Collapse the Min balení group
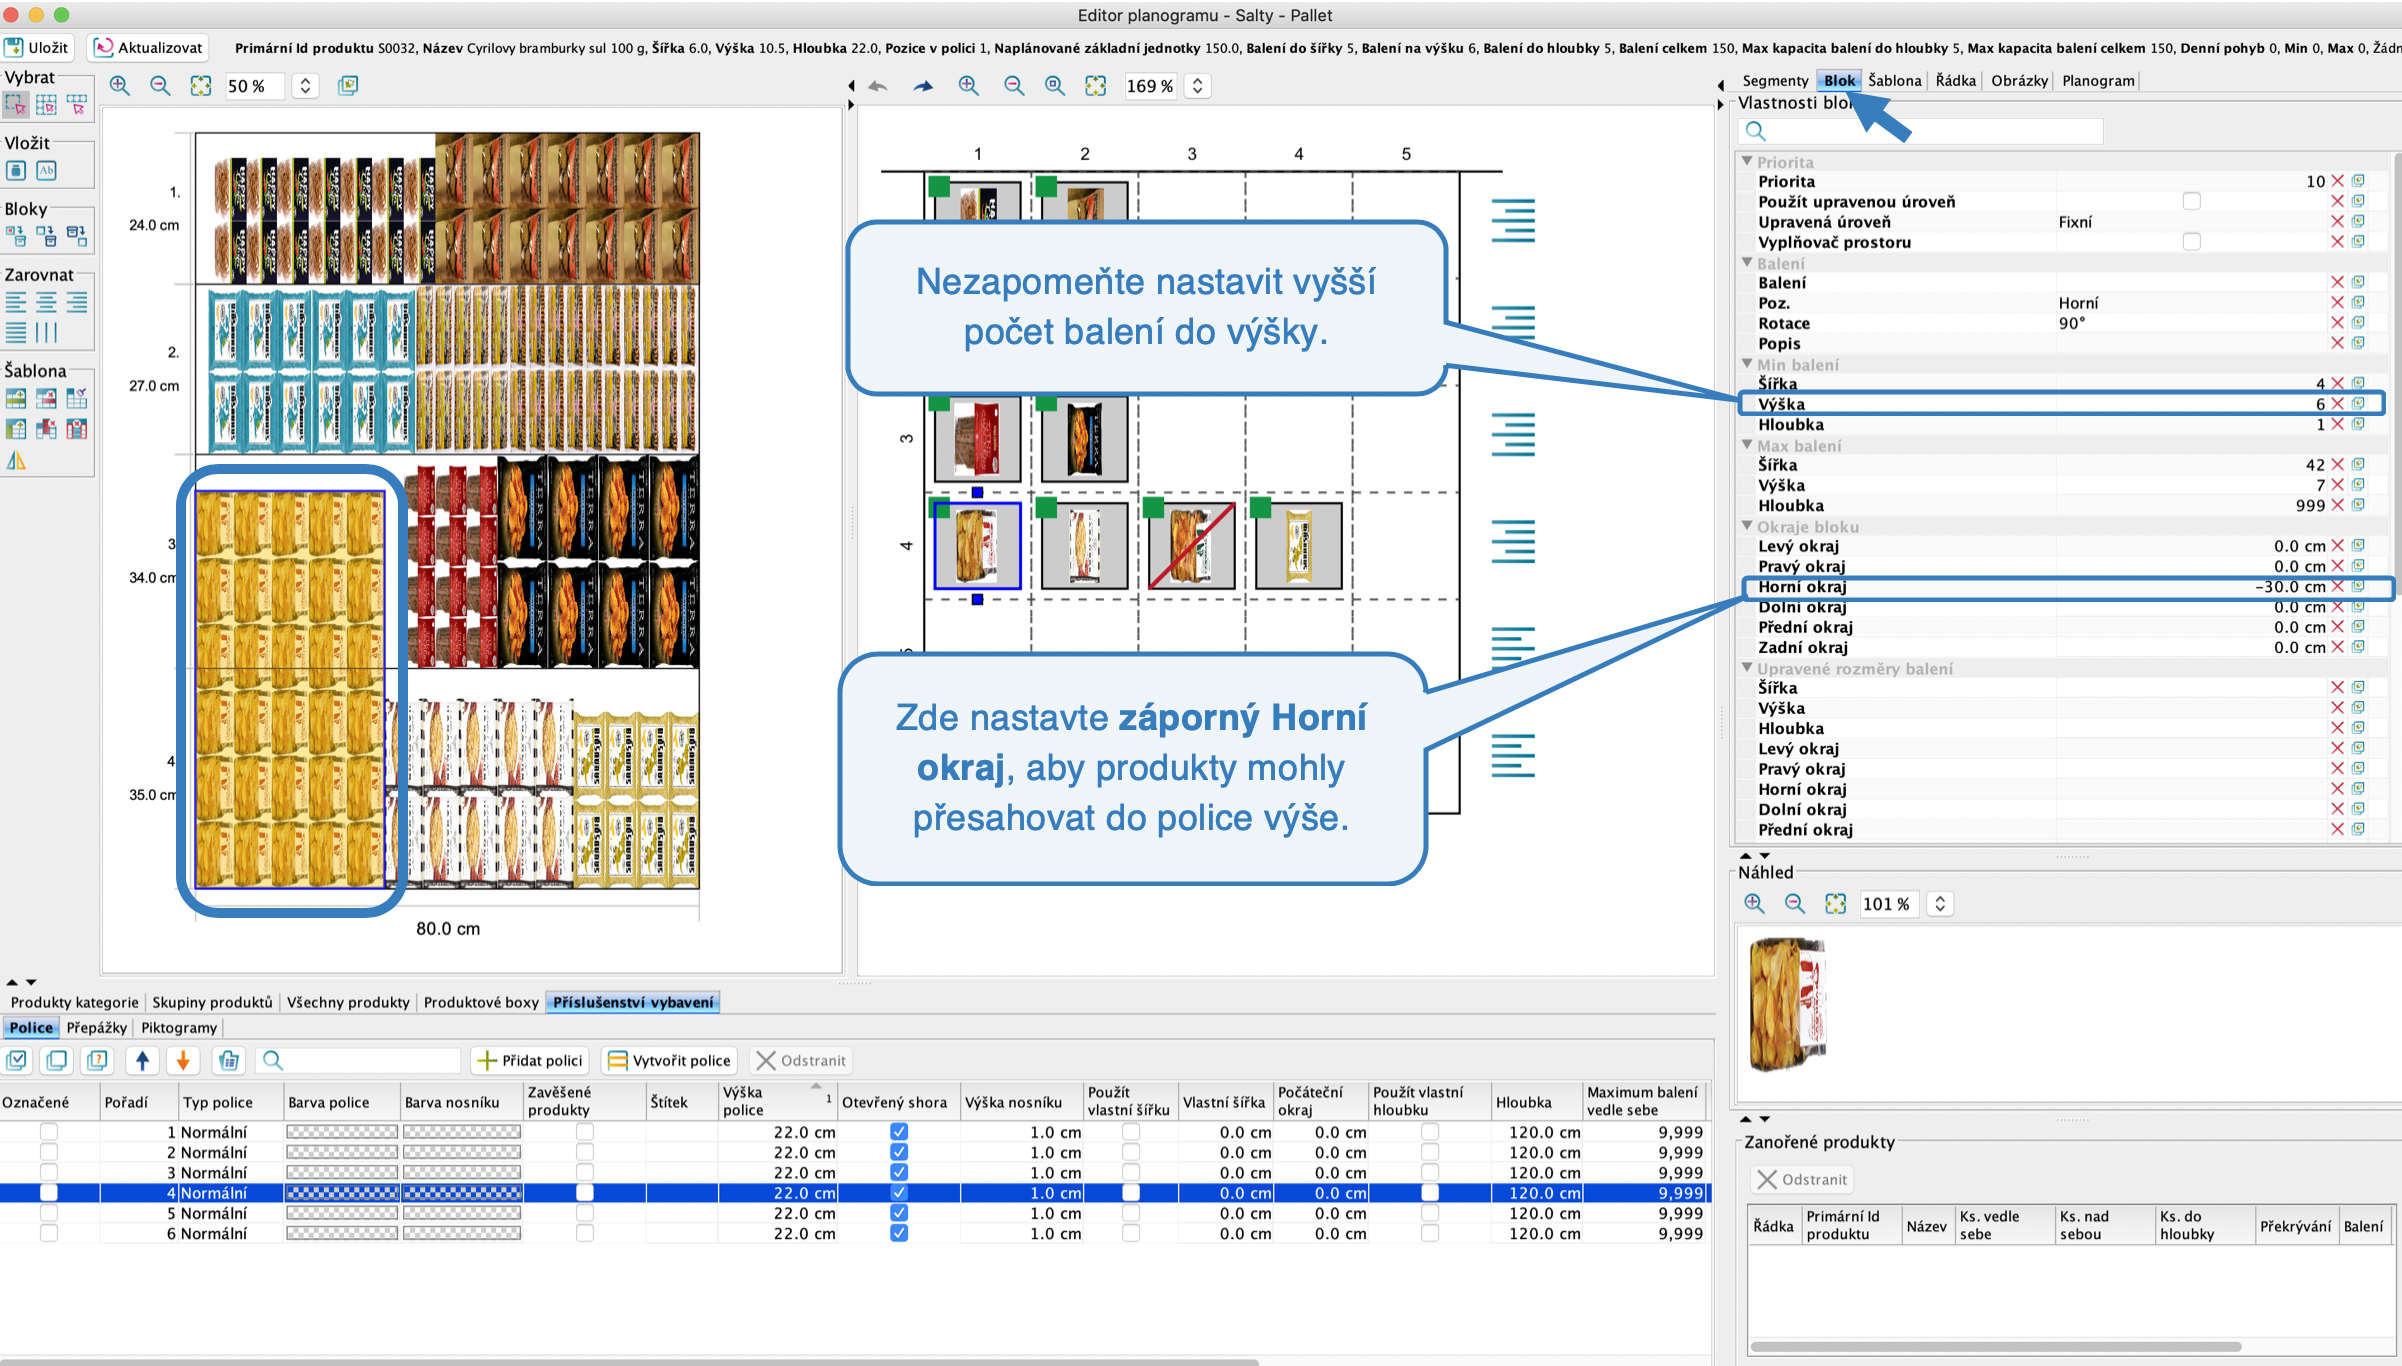 click(x=1747, y=364)
